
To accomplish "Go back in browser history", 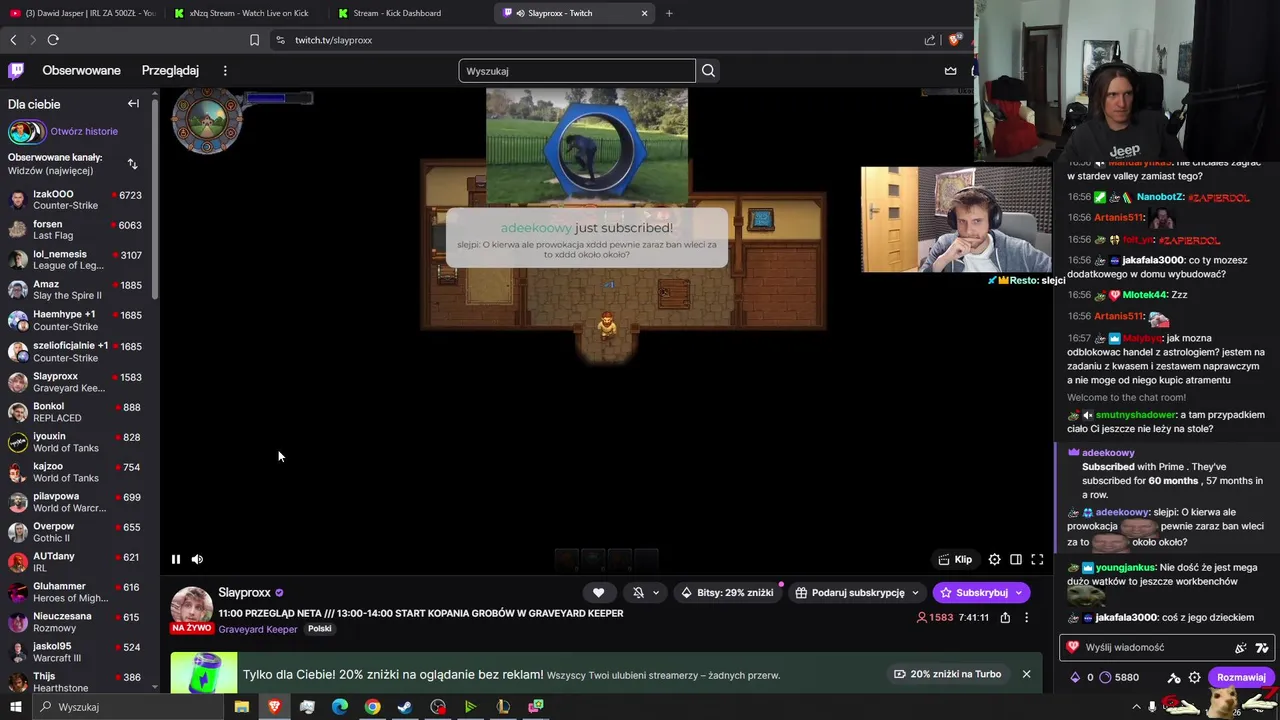I will click(13, 40).
